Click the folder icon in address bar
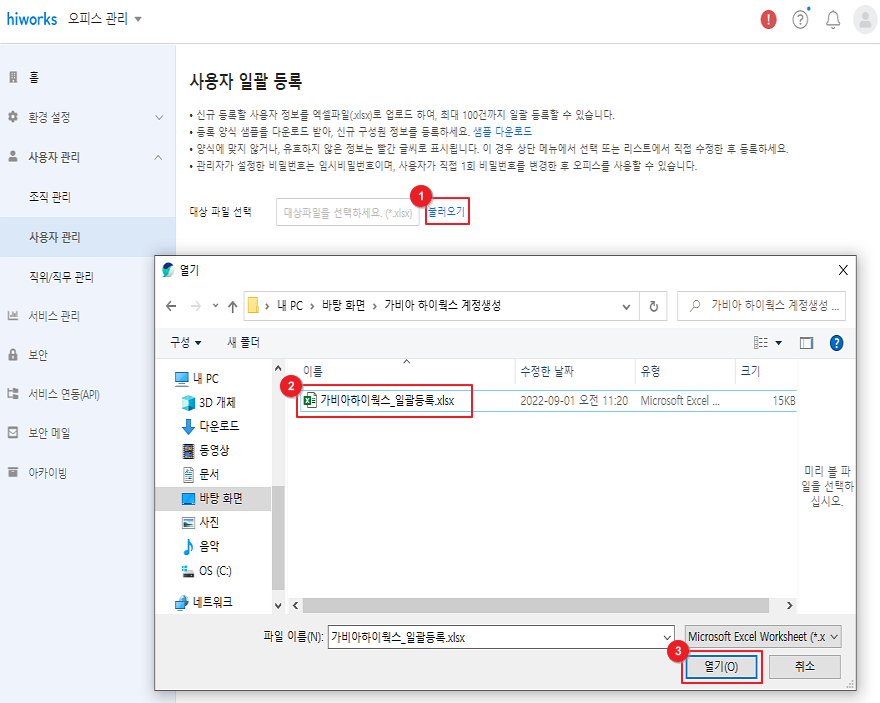Image resolution: width=880 pixels, height=703 pixels. pyautogui.click(x=253, y=305)
